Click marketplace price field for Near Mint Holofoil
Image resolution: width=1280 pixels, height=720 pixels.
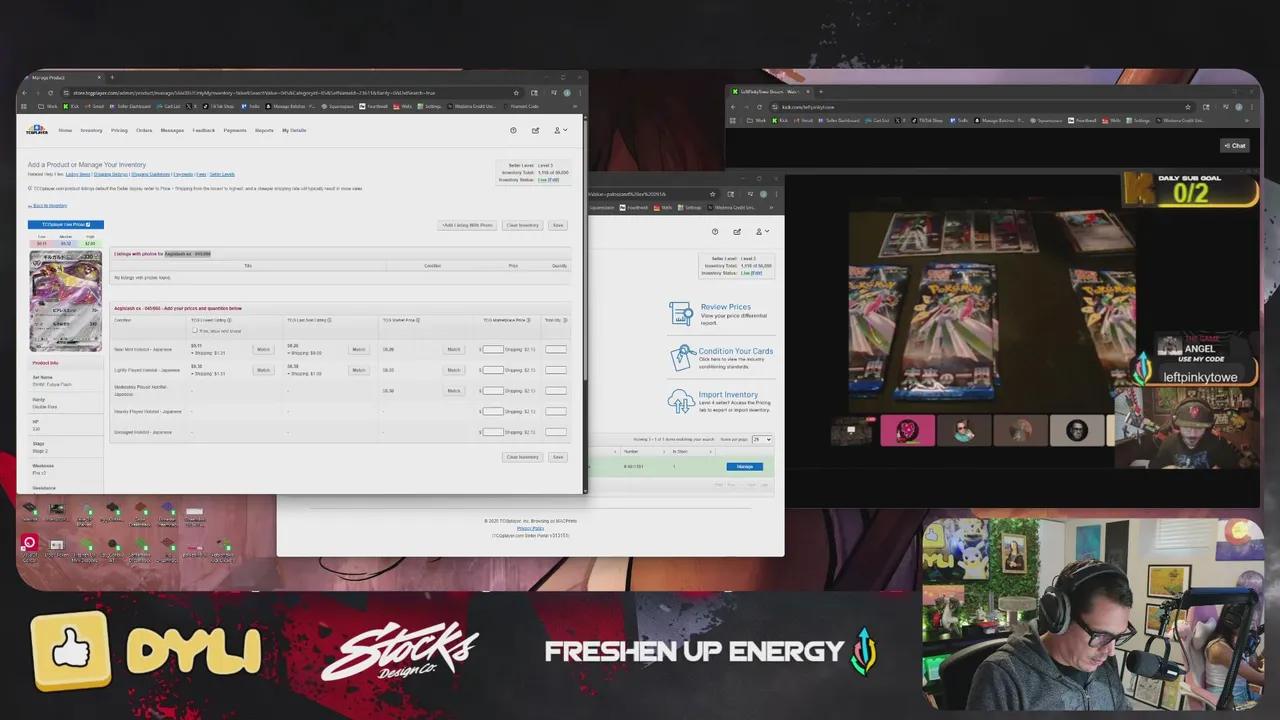tap(492, 349)
